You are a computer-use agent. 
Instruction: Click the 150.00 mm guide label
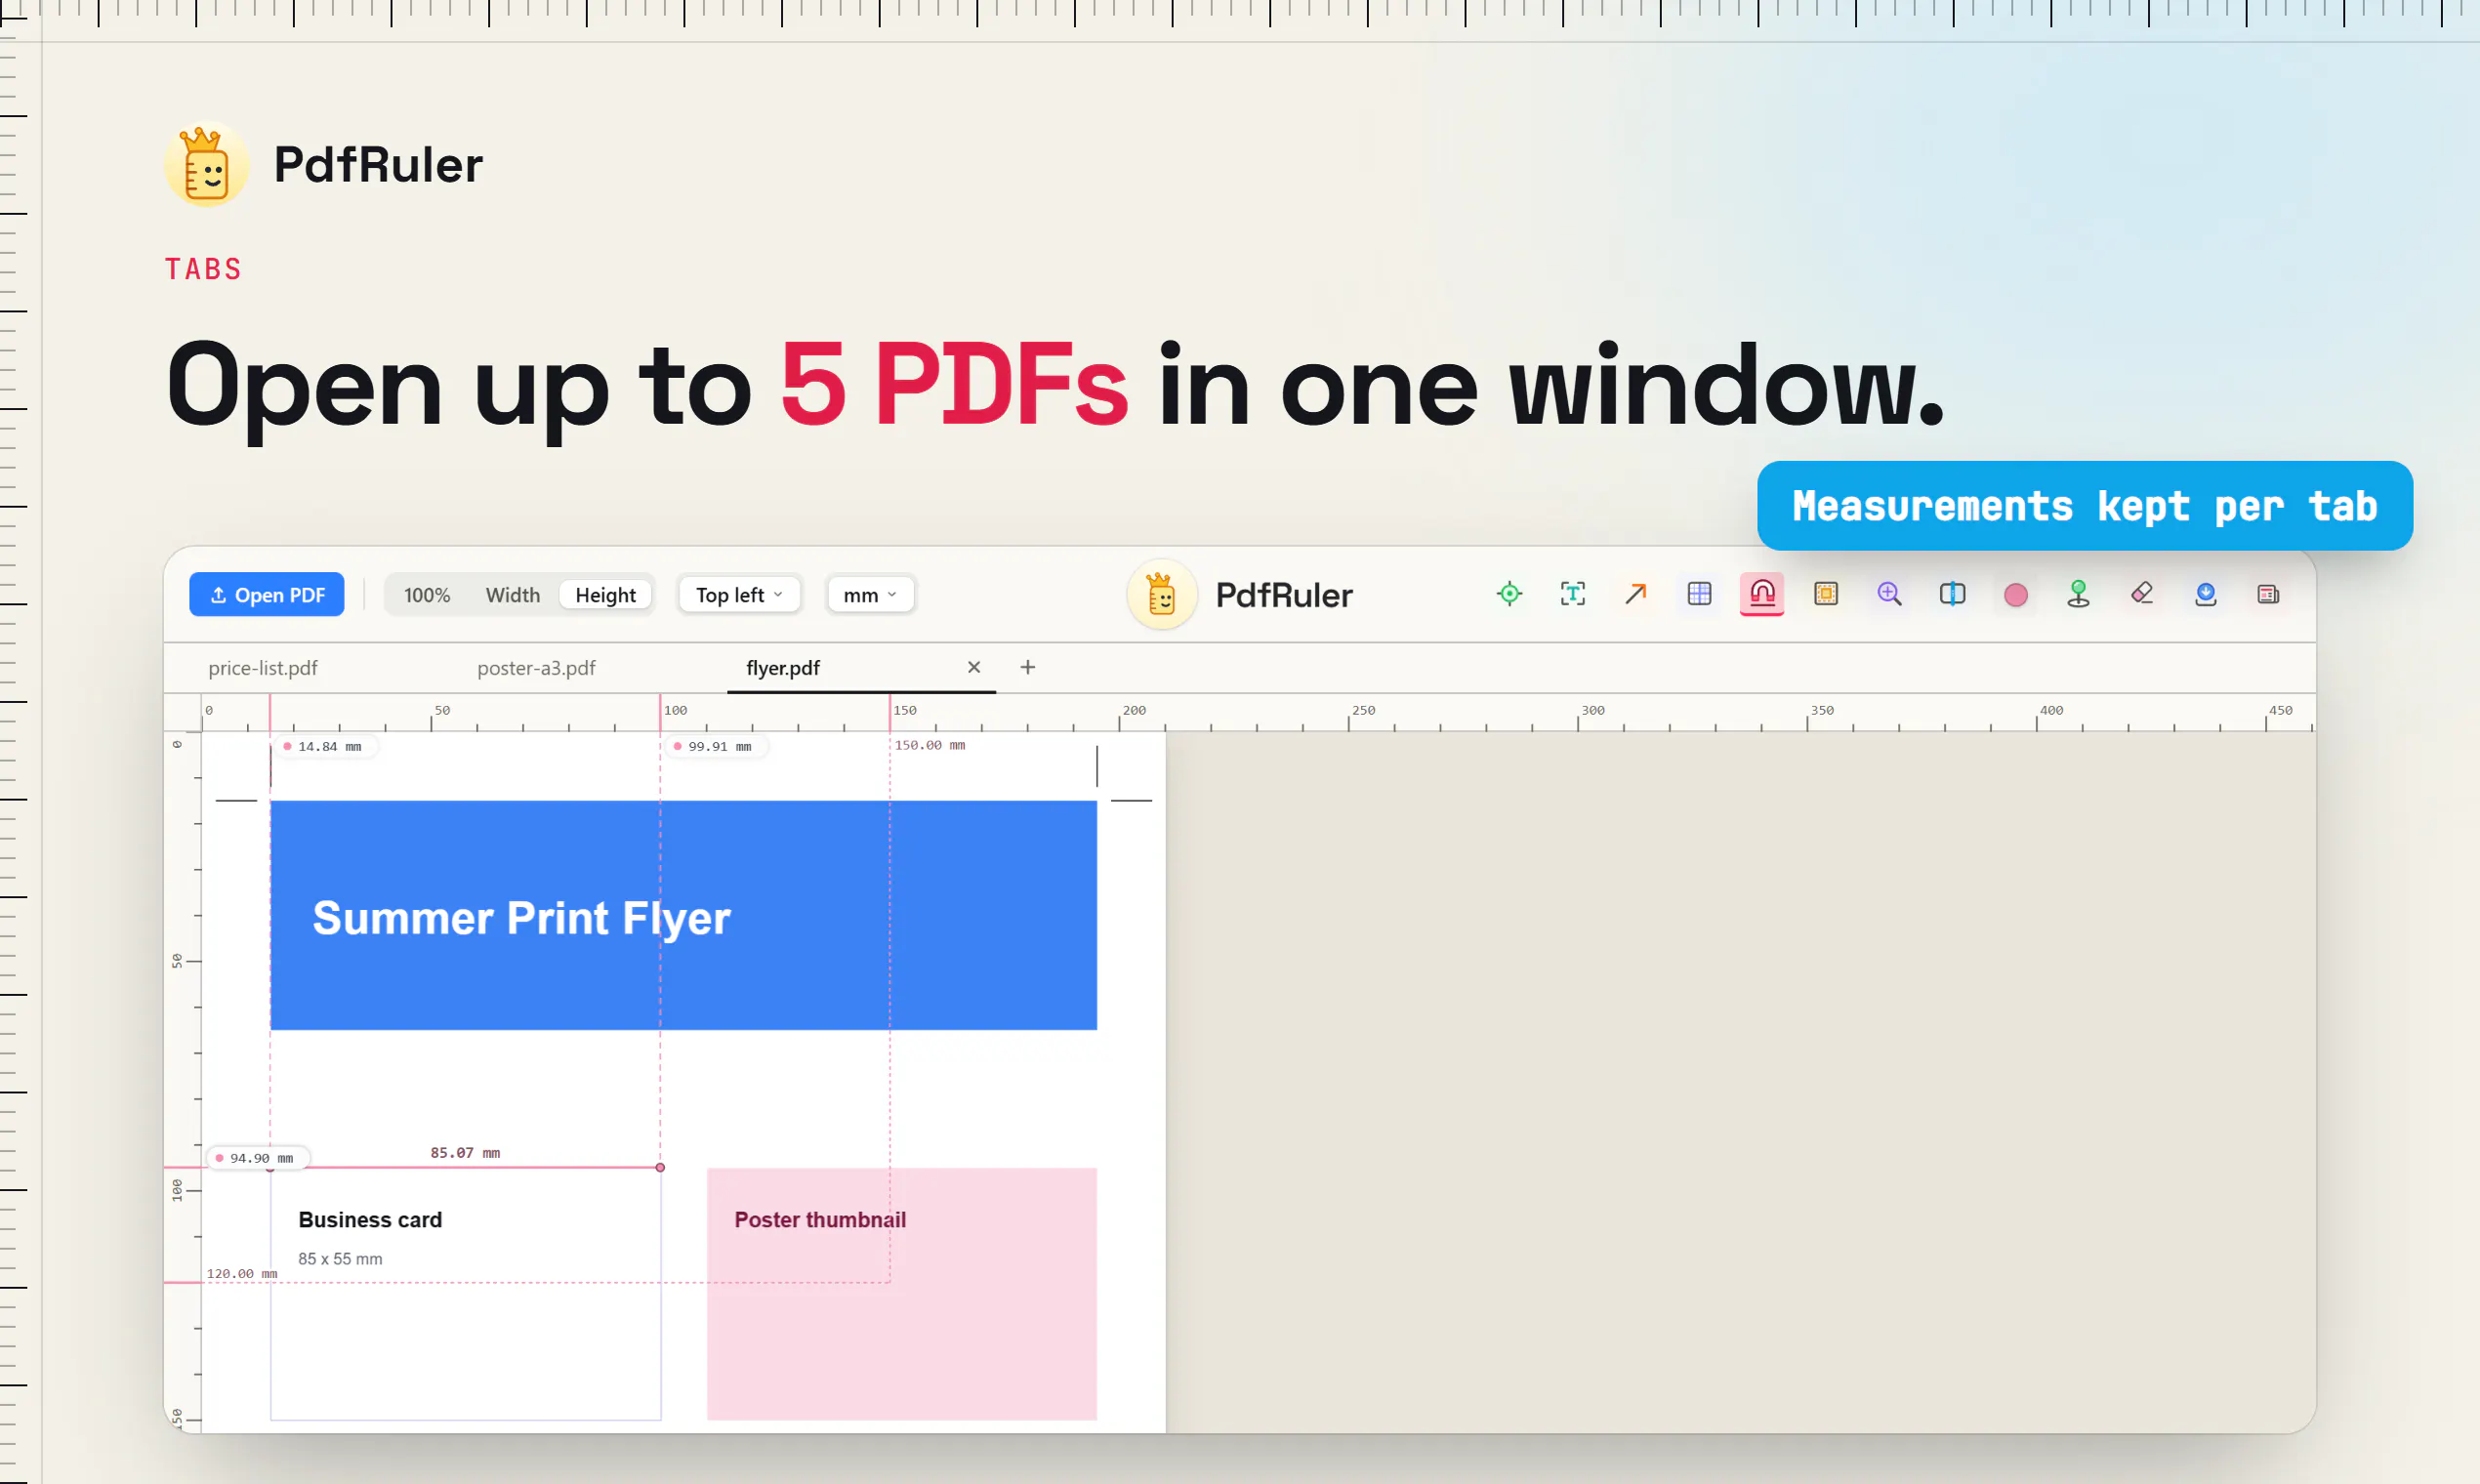(x=930, y=746)
